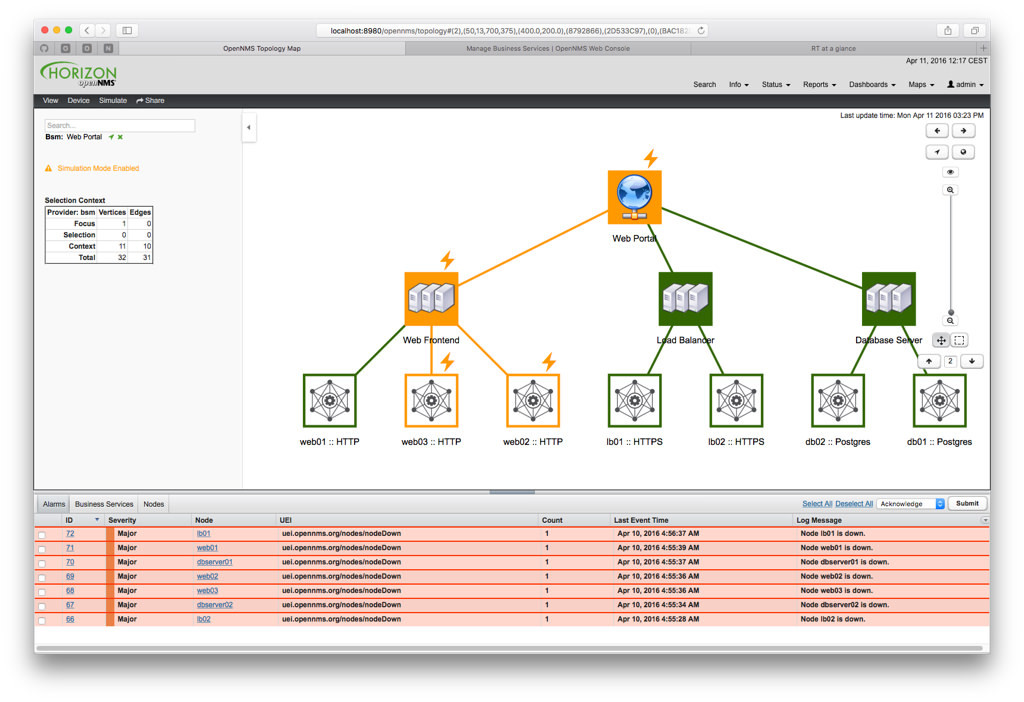Image resolution: width=1024 pixels, height=702 pixels.
Task: Click the web03 :: HTTP service node
Action: tap(431, 400)
